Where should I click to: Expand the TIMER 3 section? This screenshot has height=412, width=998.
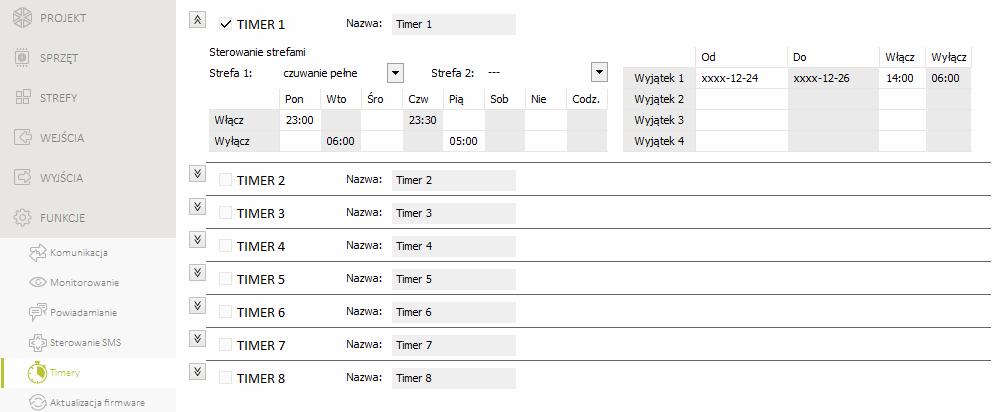pyautogui.click(x=197, y=206)
